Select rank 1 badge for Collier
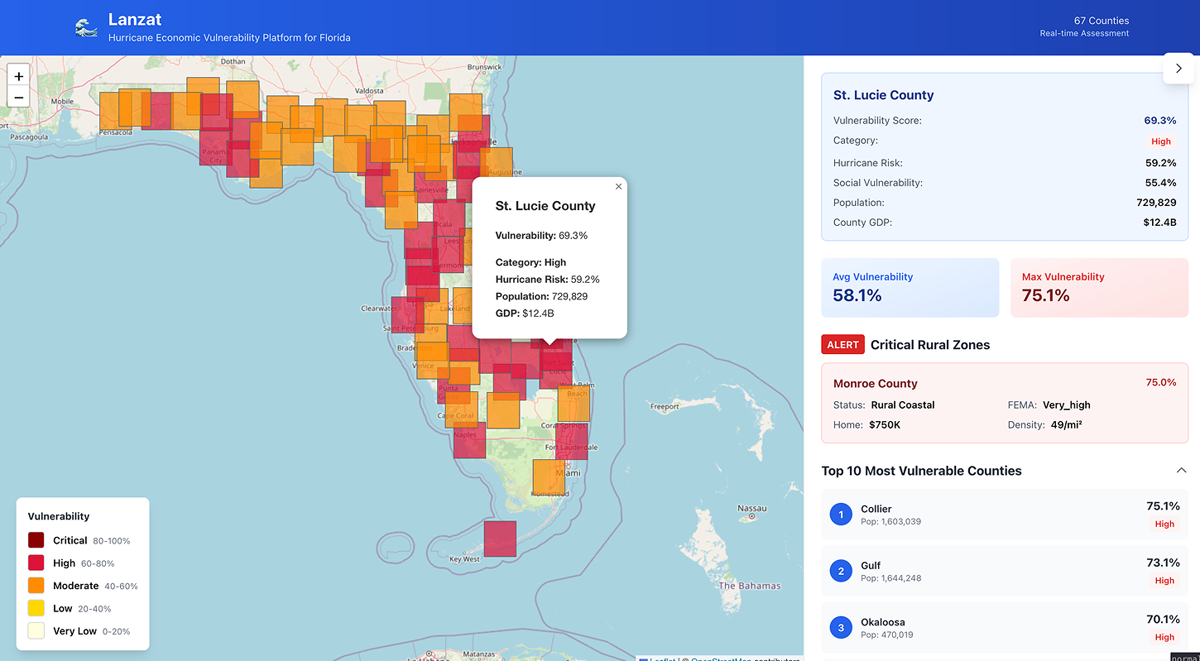Viewport: 1200px width, 661px height. pyautogui.click(x=841, y=515)
